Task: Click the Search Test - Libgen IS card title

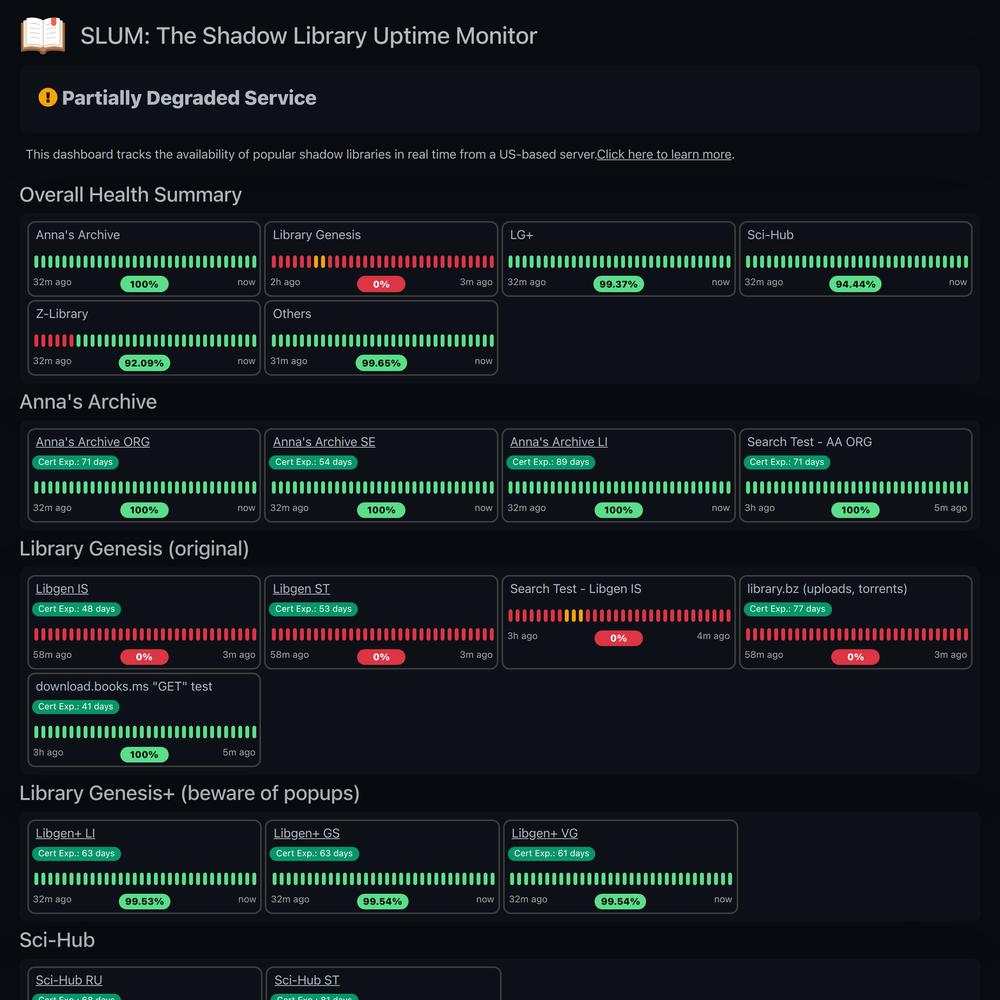Action: [x=575, y=589]
